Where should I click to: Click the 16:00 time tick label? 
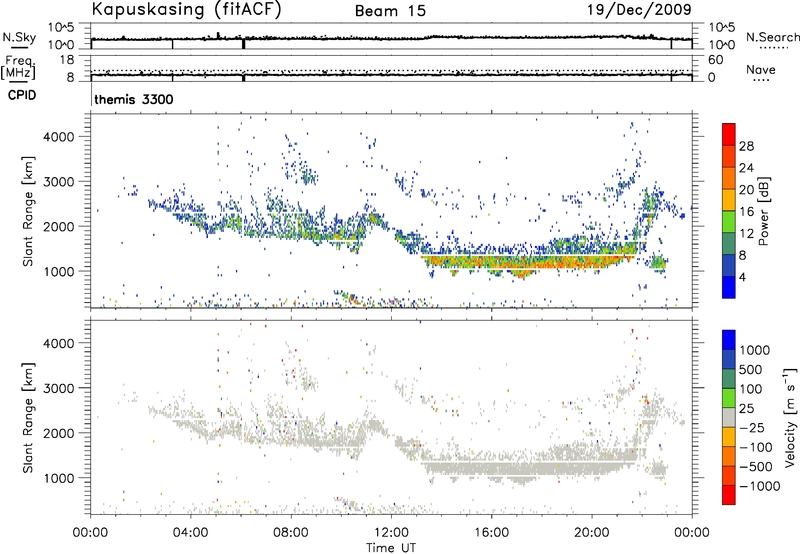491,533
